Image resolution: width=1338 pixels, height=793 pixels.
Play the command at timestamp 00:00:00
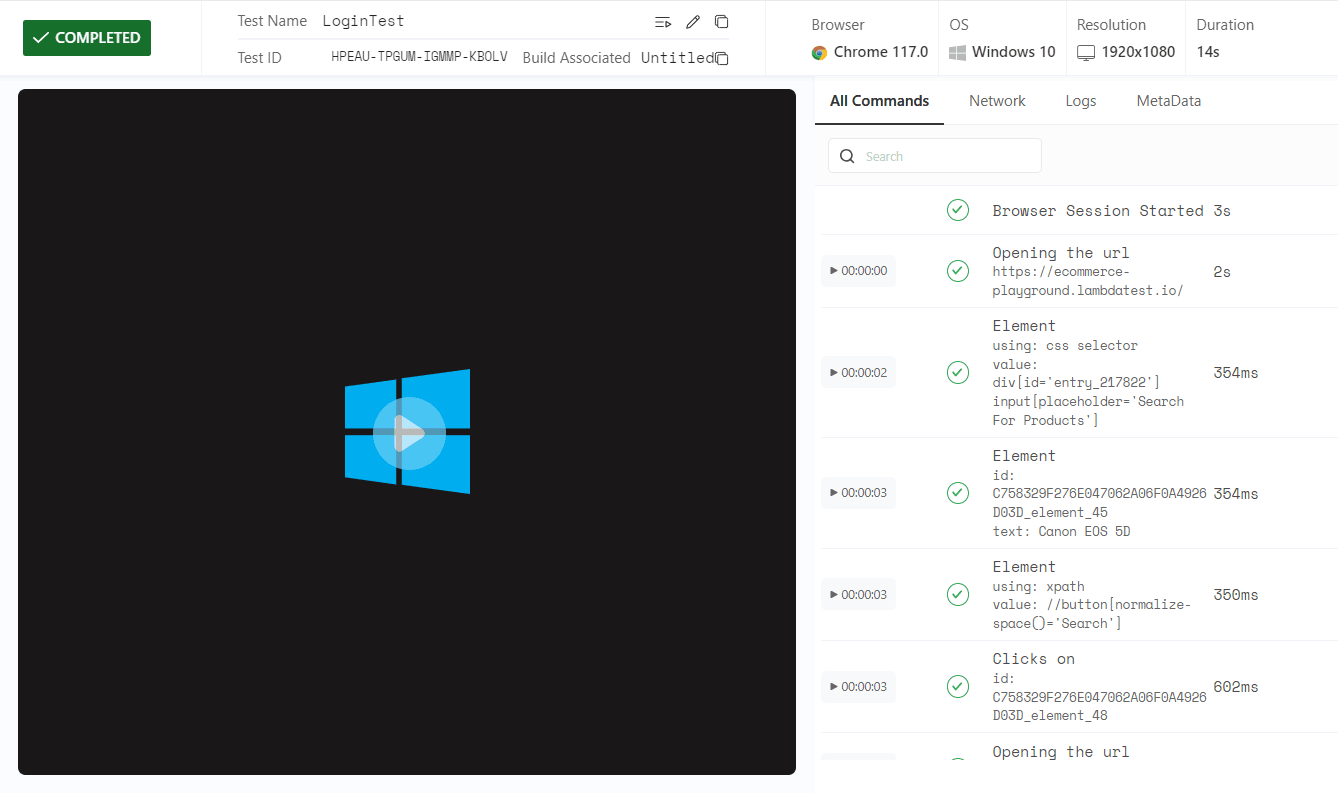(858, 270)
